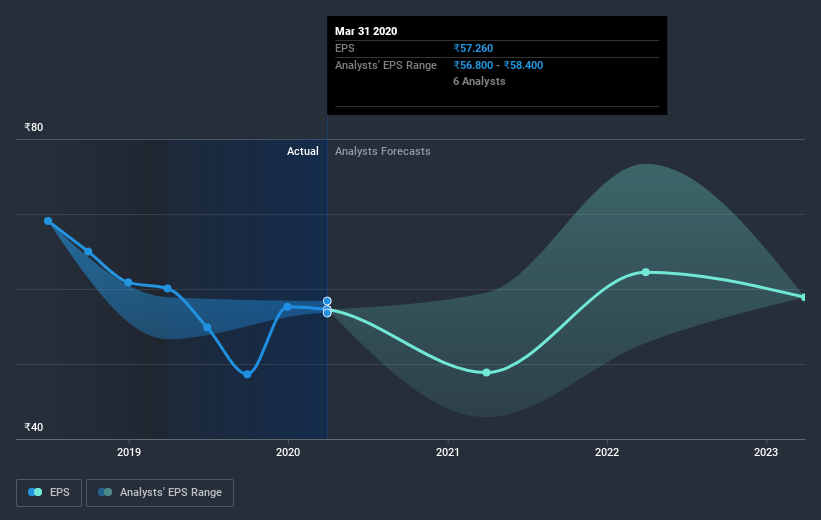This screenshot has width=821, height=520.
Task: Click the lowest hollow marker at Mar 2020
Action: 327,313
